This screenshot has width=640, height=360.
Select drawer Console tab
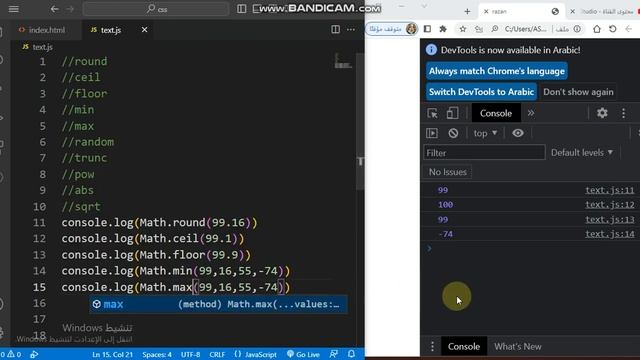(x=464, y=347)
